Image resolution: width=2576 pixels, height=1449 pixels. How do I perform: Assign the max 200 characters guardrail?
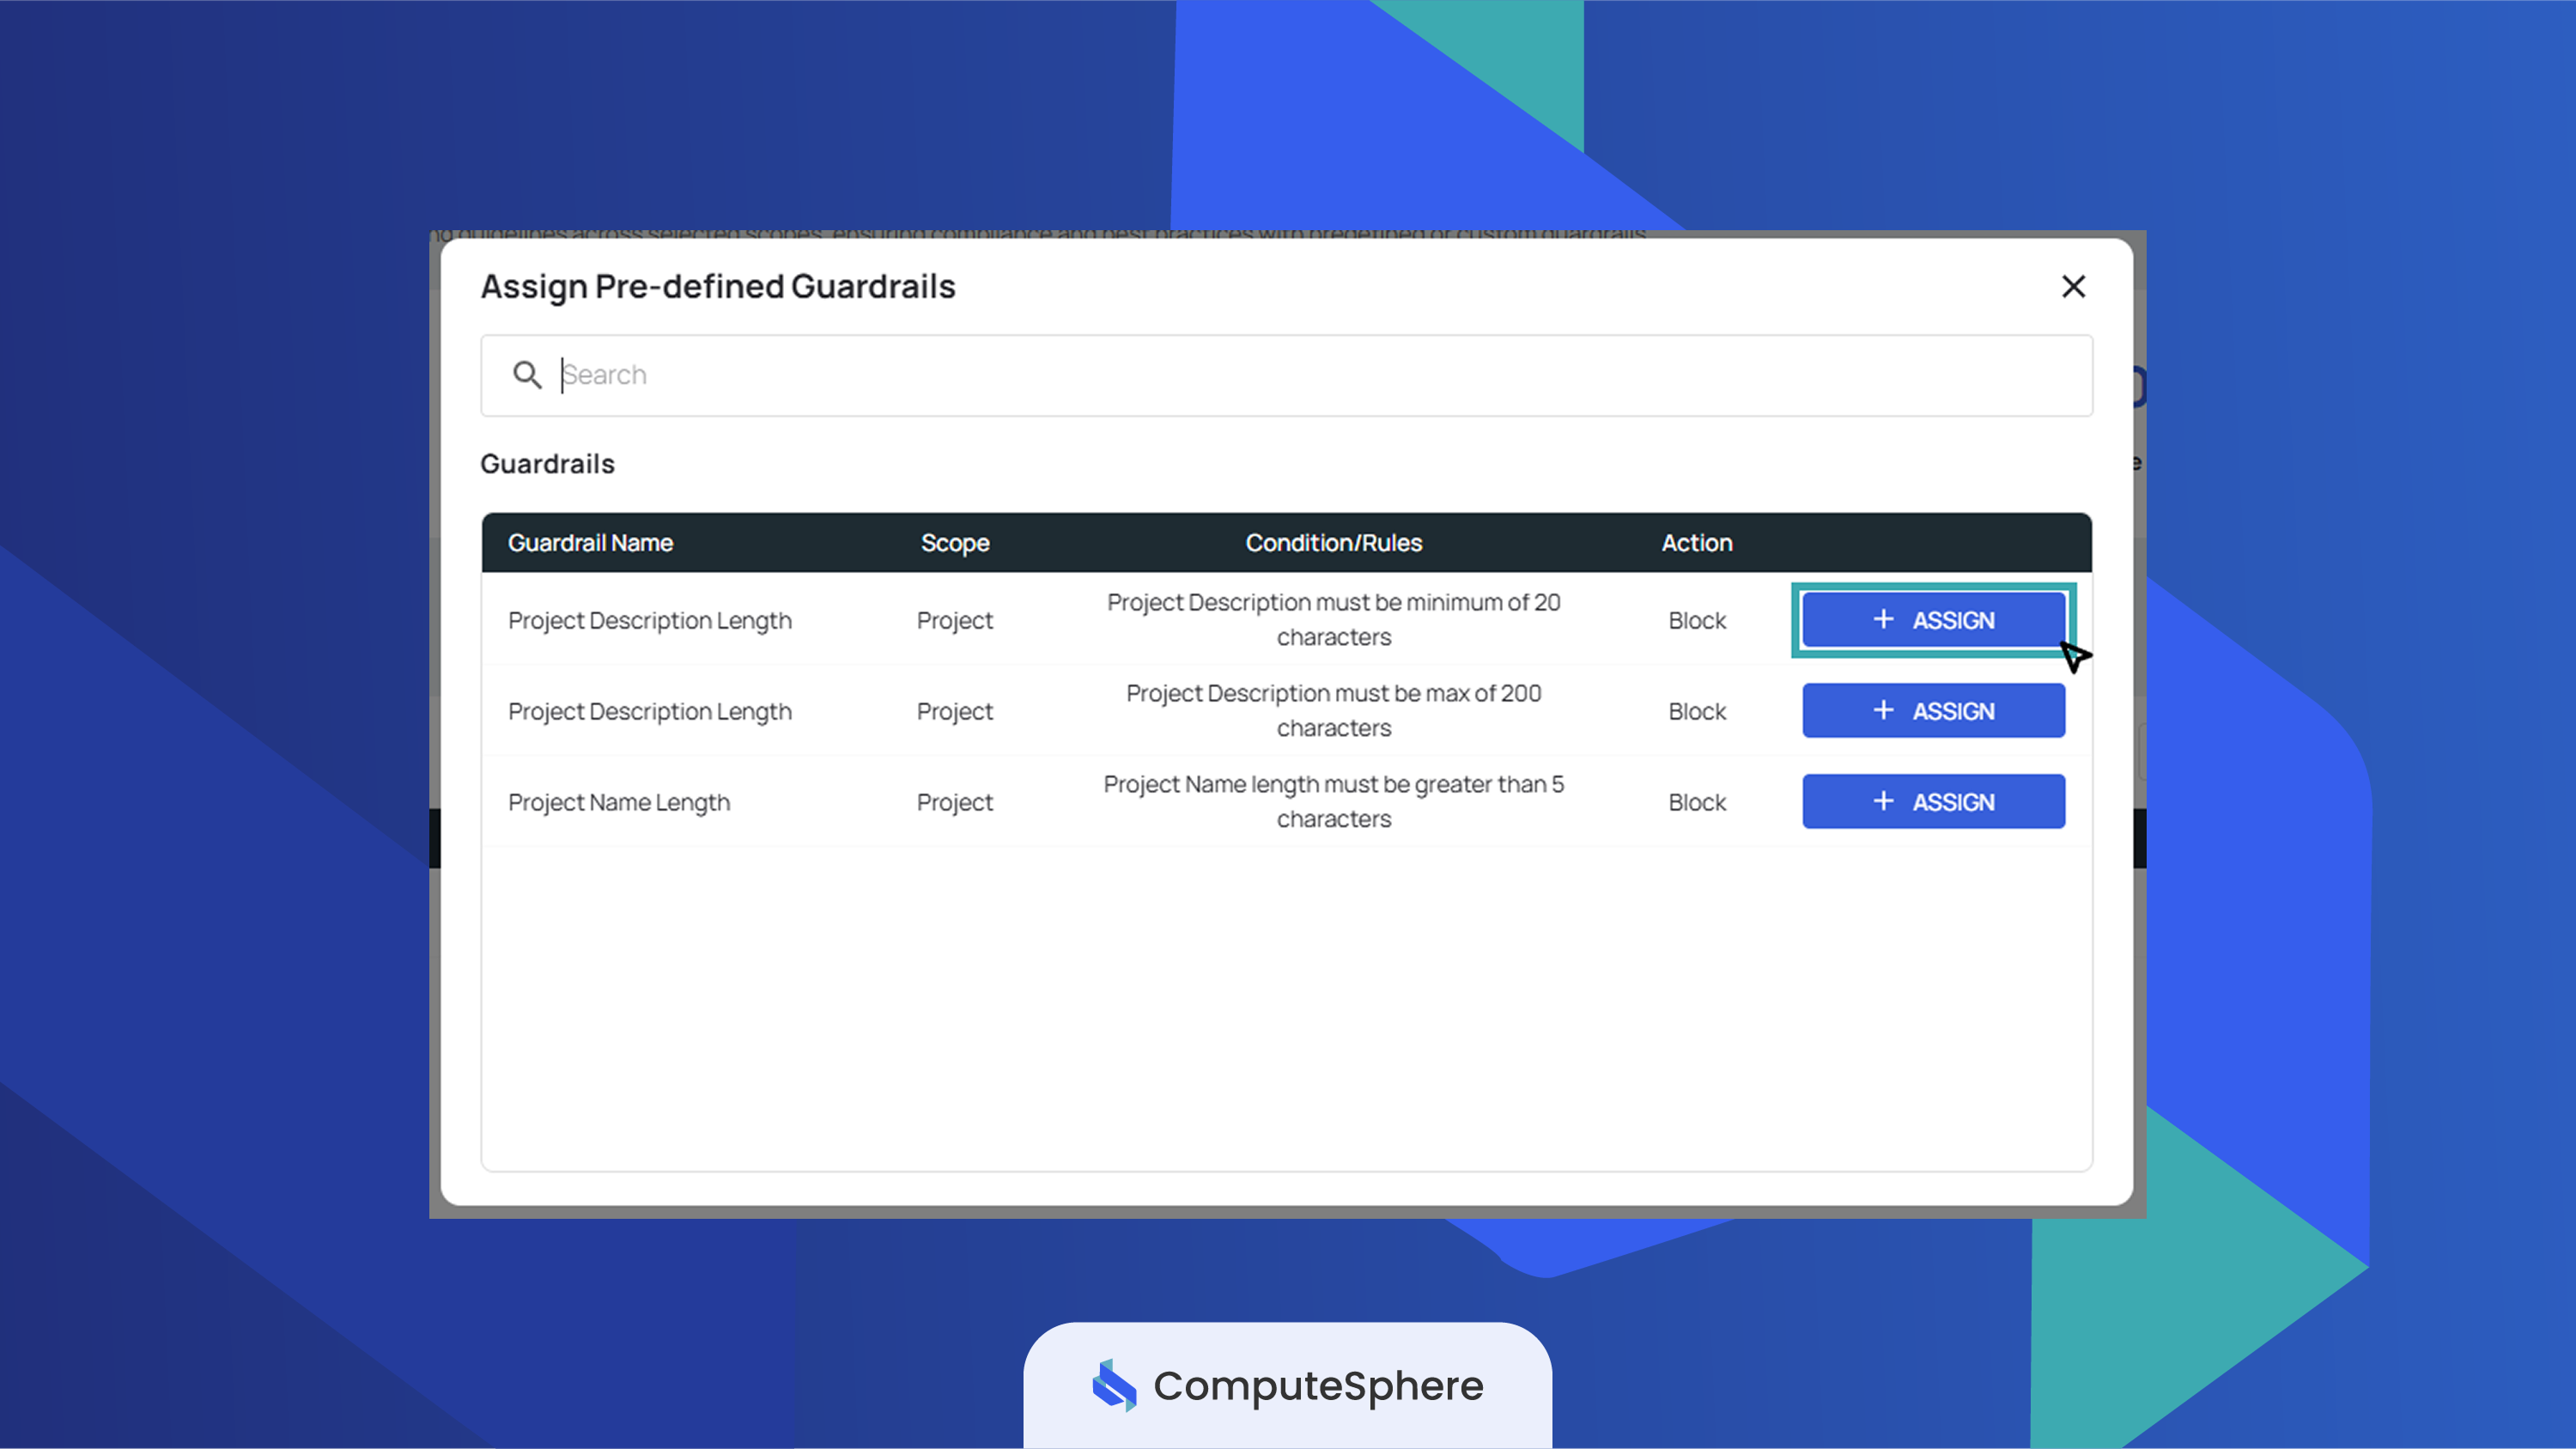[x=1933, y=711]
